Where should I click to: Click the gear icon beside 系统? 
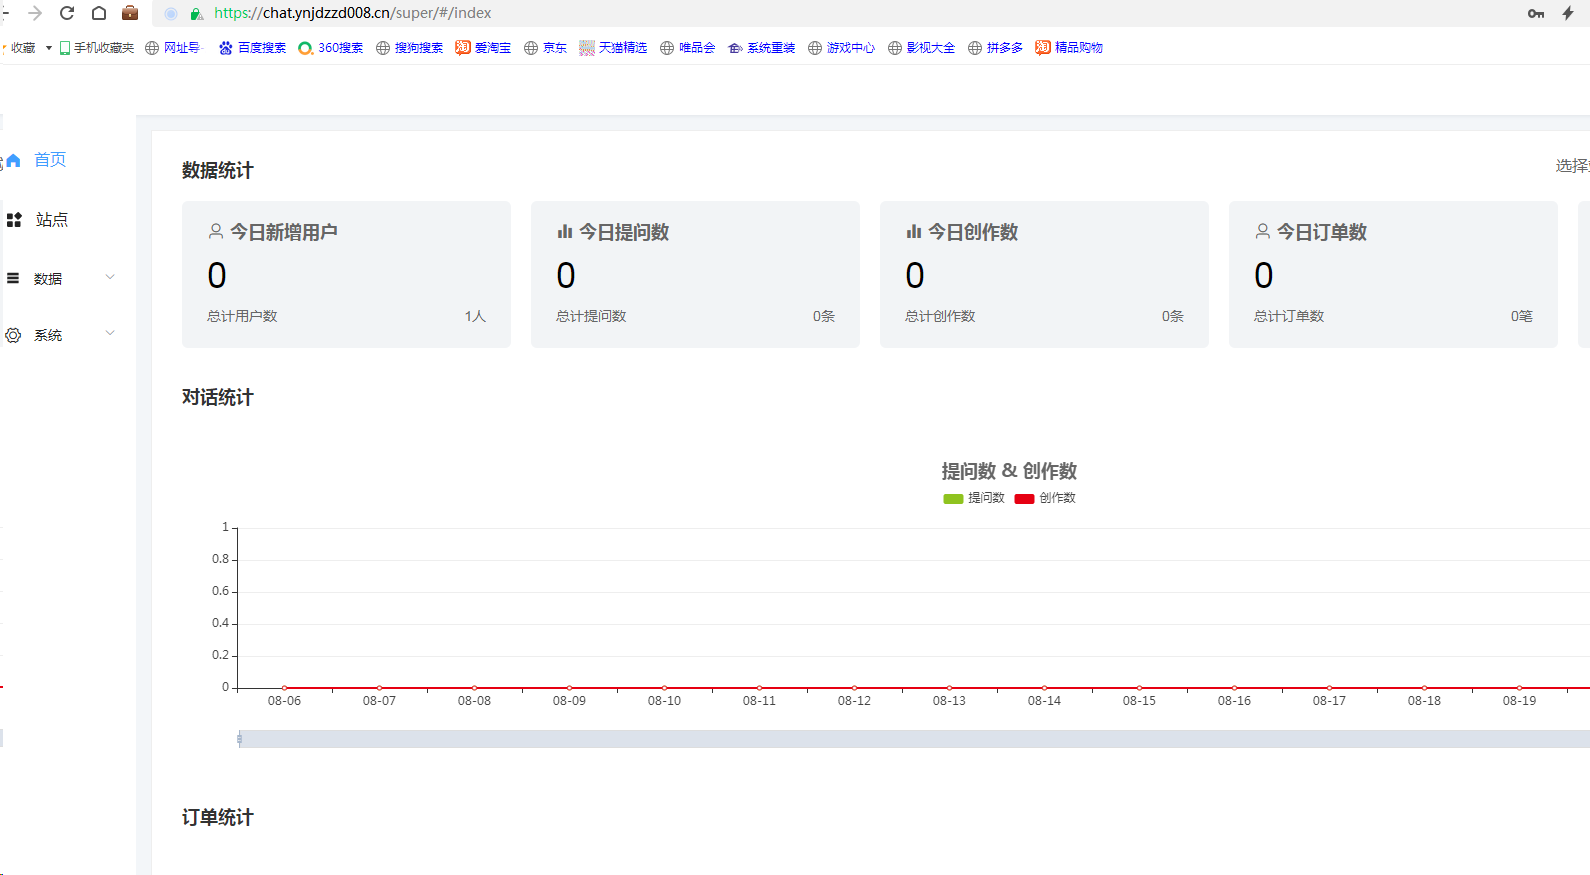(13, 335)
